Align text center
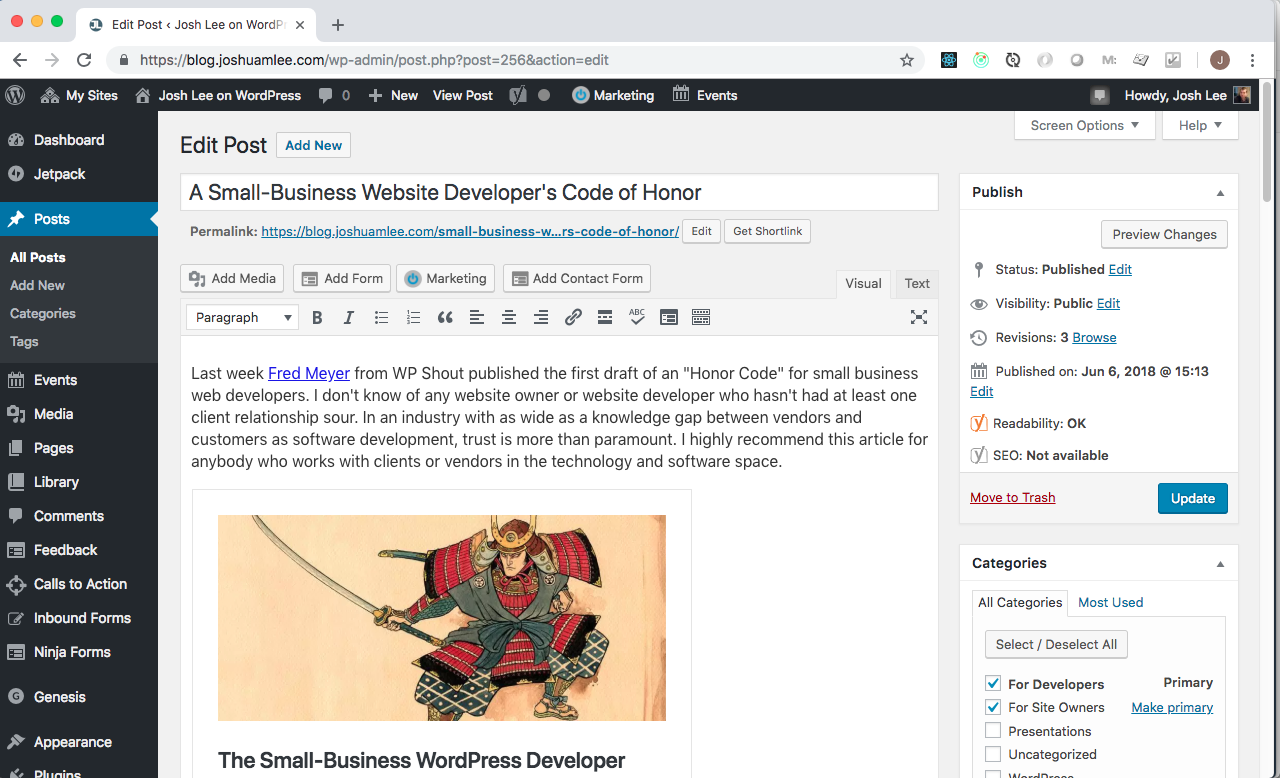The width and height of the screenshot is (1280, 778). click(509, 317)
